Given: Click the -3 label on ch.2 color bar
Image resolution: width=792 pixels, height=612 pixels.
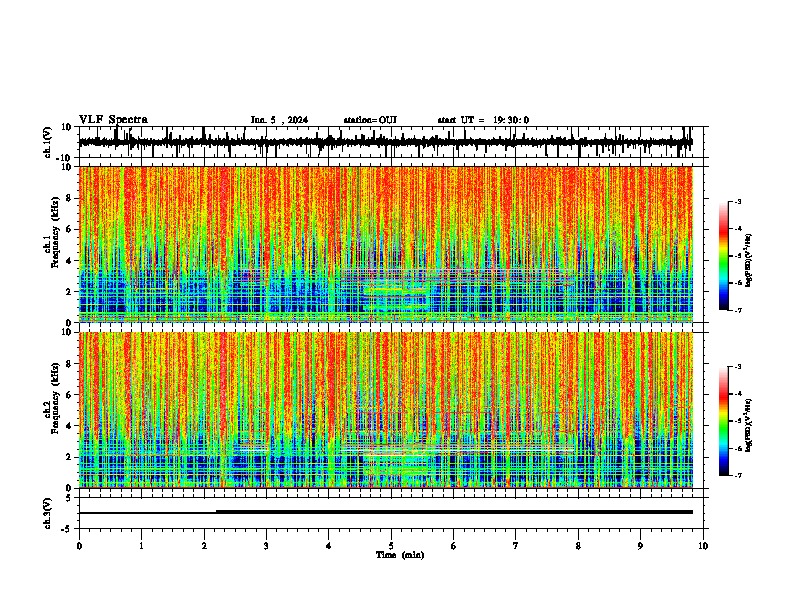Looking at the screenshot, I should tap(738, 367).
